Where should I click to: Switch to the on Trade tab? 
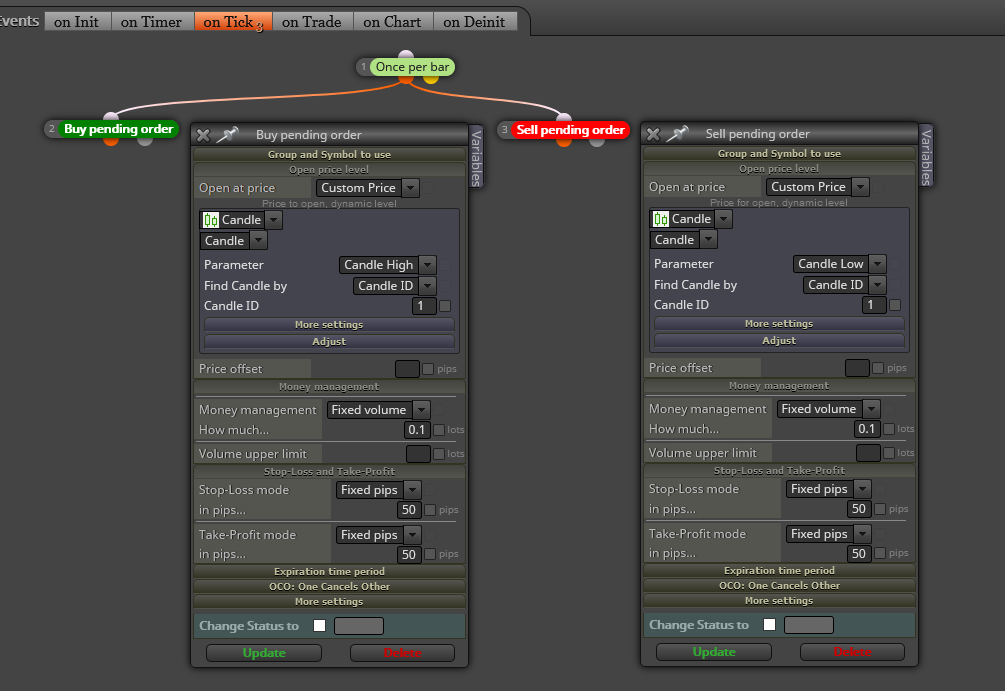[312, 22]
